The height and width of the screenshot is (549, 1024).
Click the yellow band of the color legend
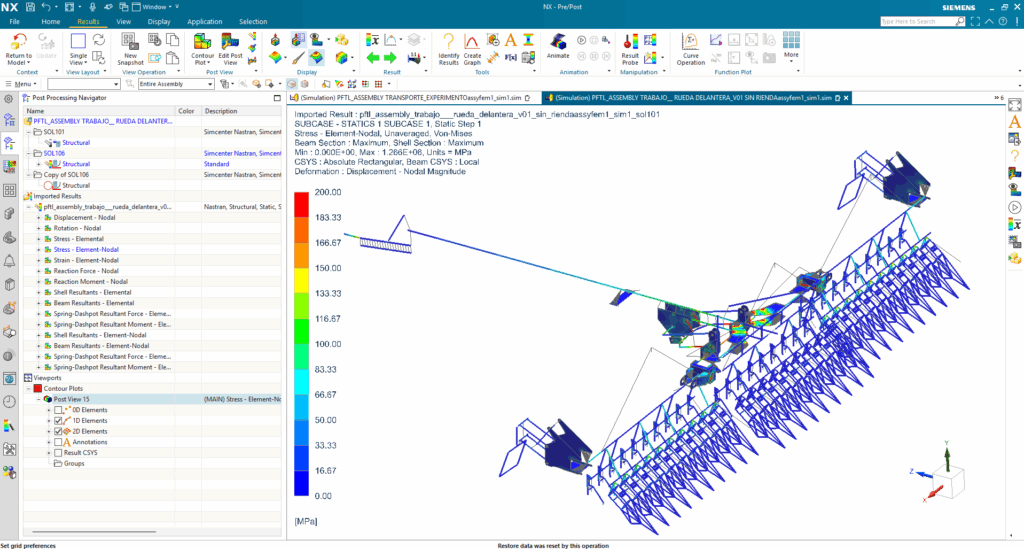click(301, 280)
